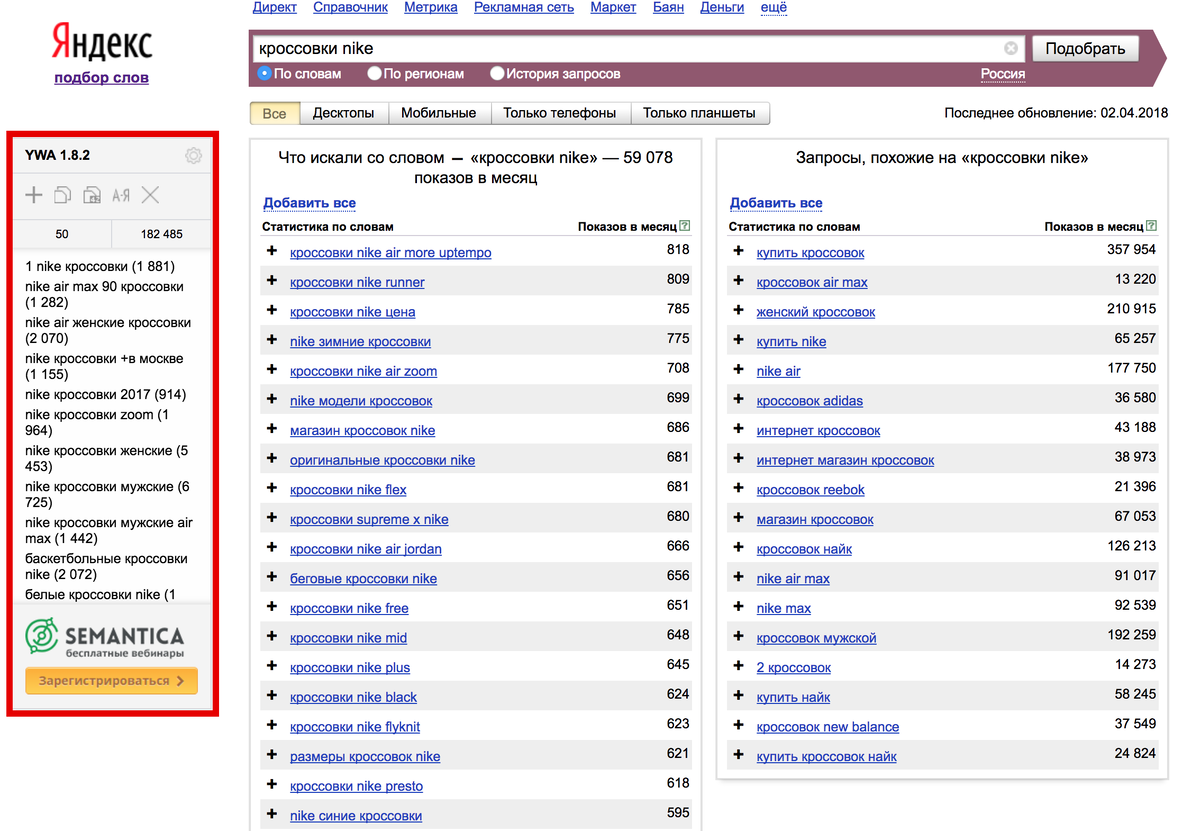1200x831 pixels.
Task: Open the 'кроссовки nike air jordan' query link
Action: (366, 549)
